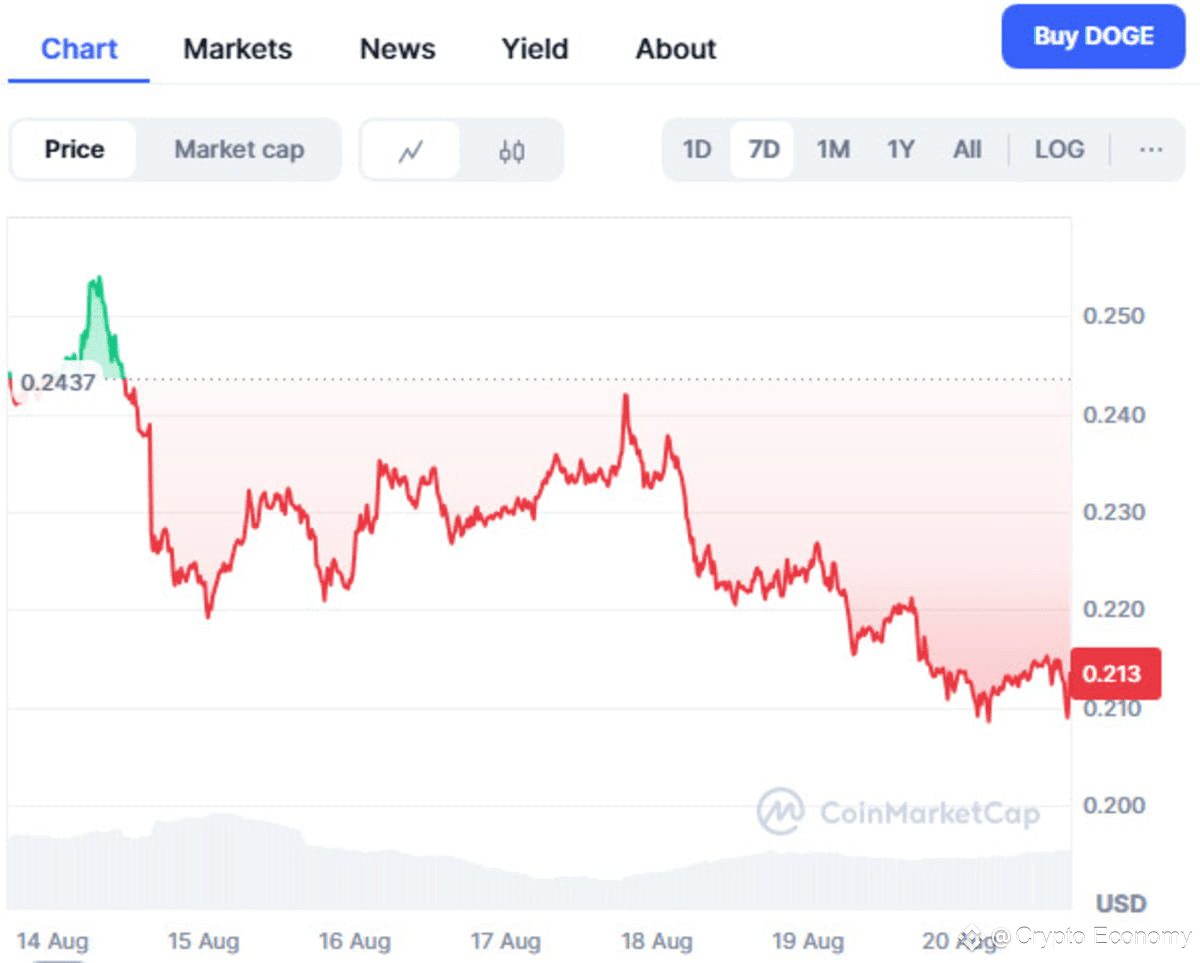Select the All time range
The height and width of the screenshot is (963, 1200).
click(x=967, y=150)
